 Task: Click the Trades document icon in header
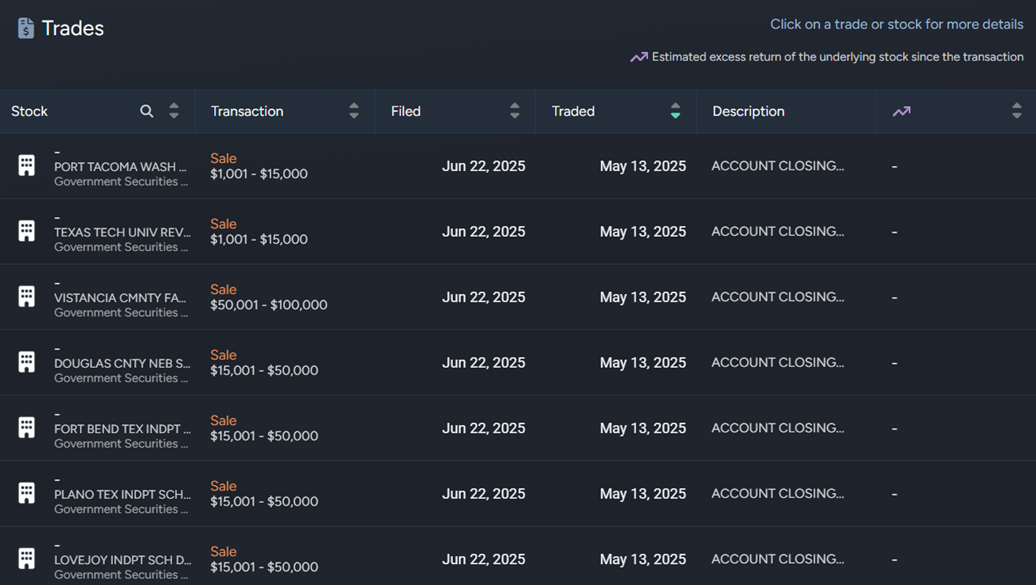tap(26, 29)
